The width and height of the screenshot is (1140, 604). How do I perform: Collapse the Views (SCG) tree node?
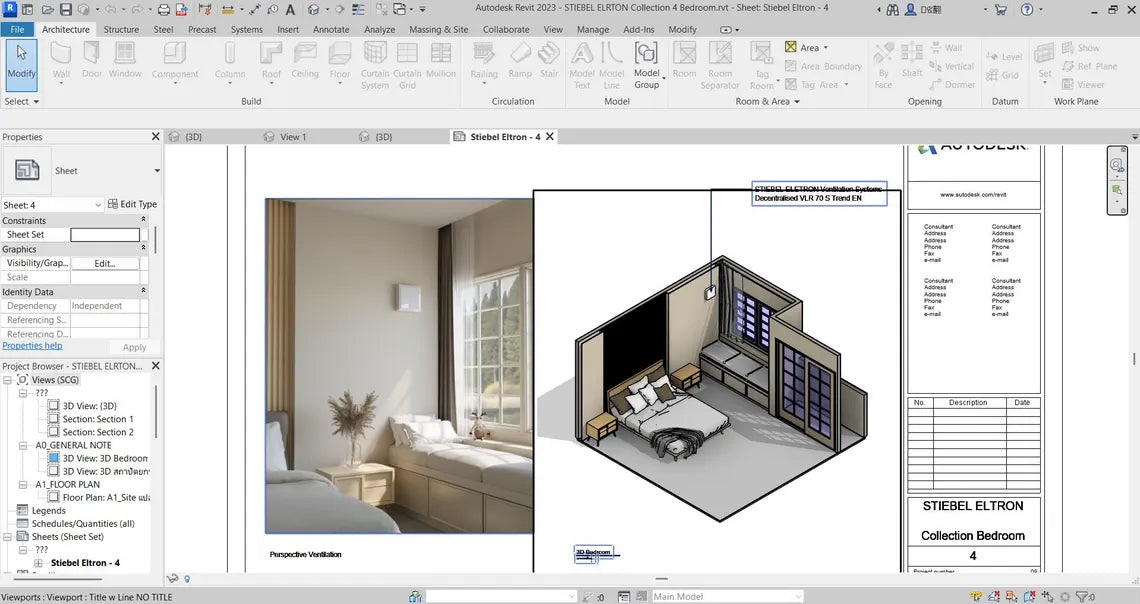7,380
